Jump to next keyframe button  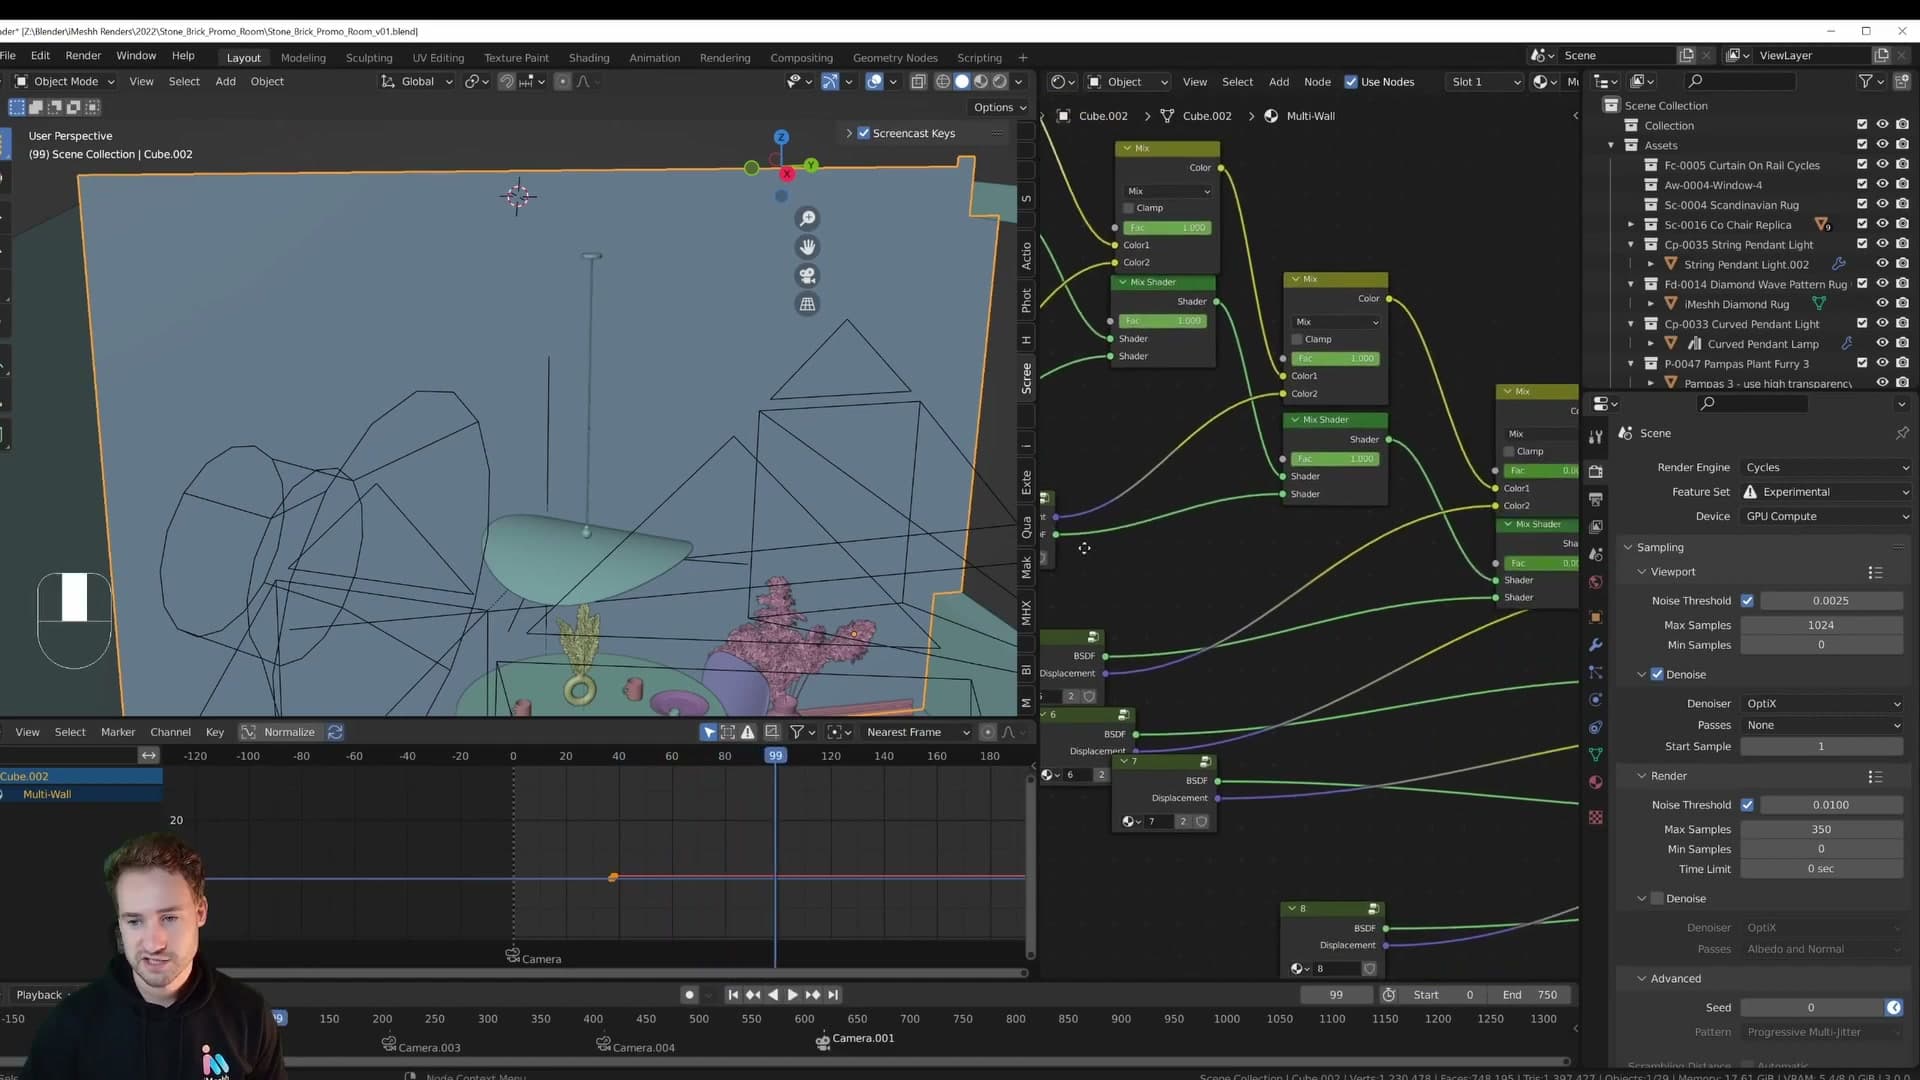(x=812, y=995)
